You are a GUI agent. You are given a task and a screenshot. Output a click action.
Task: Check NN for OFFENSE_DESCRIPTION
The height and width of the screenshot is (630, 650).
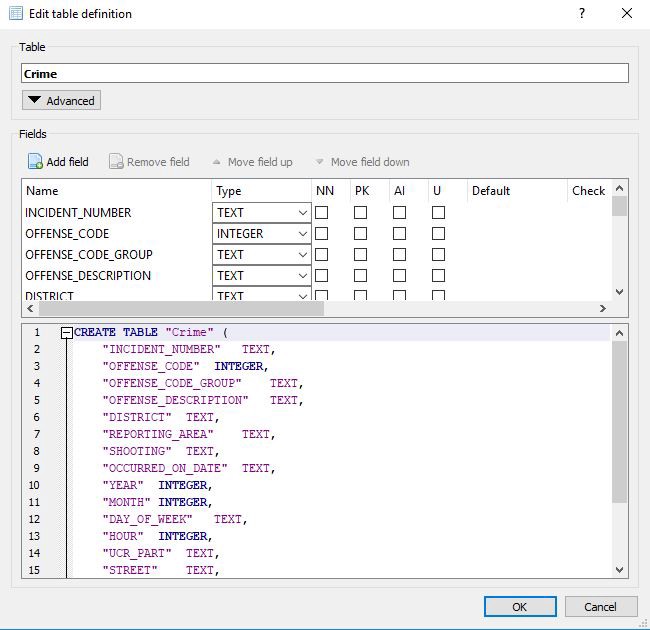pyautogui.click(x=322, y=276)
